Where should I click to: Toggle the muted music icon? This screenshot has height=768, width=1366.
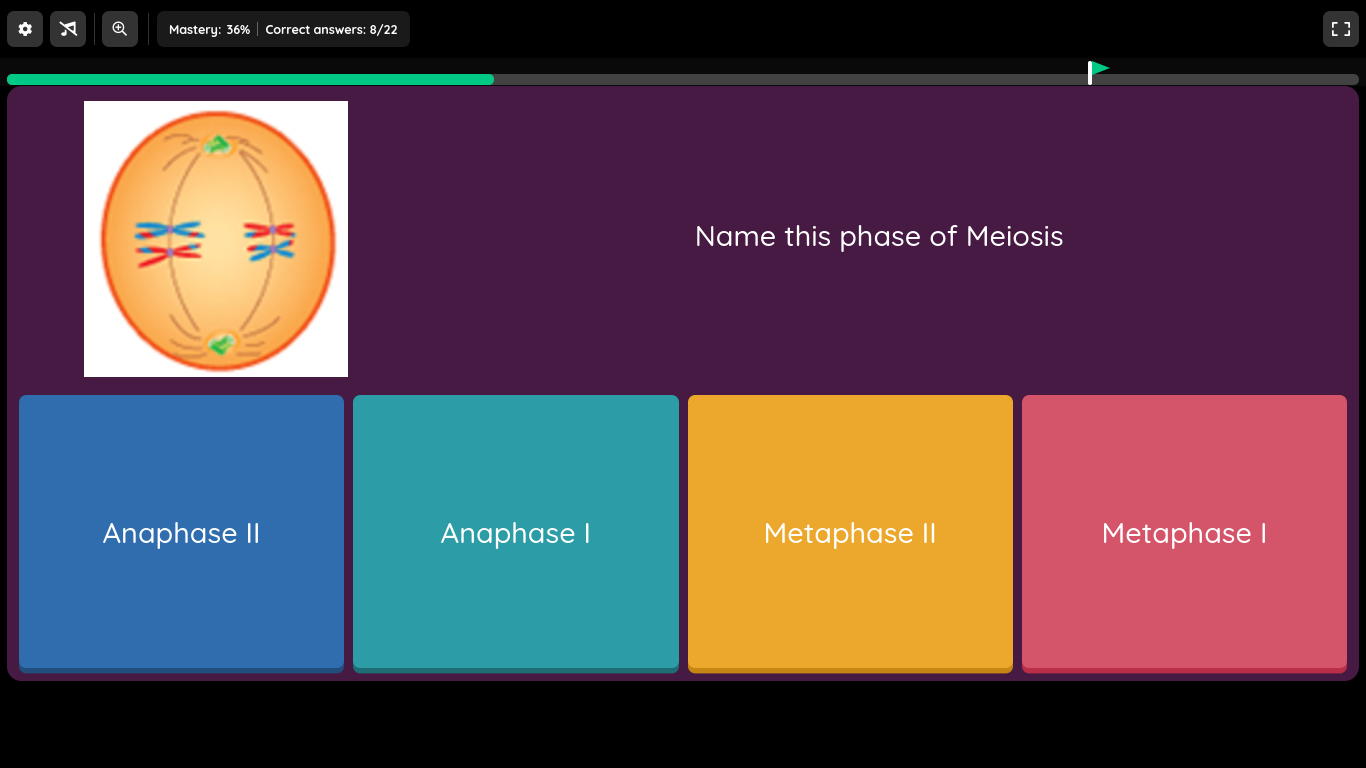coord(68,29)
